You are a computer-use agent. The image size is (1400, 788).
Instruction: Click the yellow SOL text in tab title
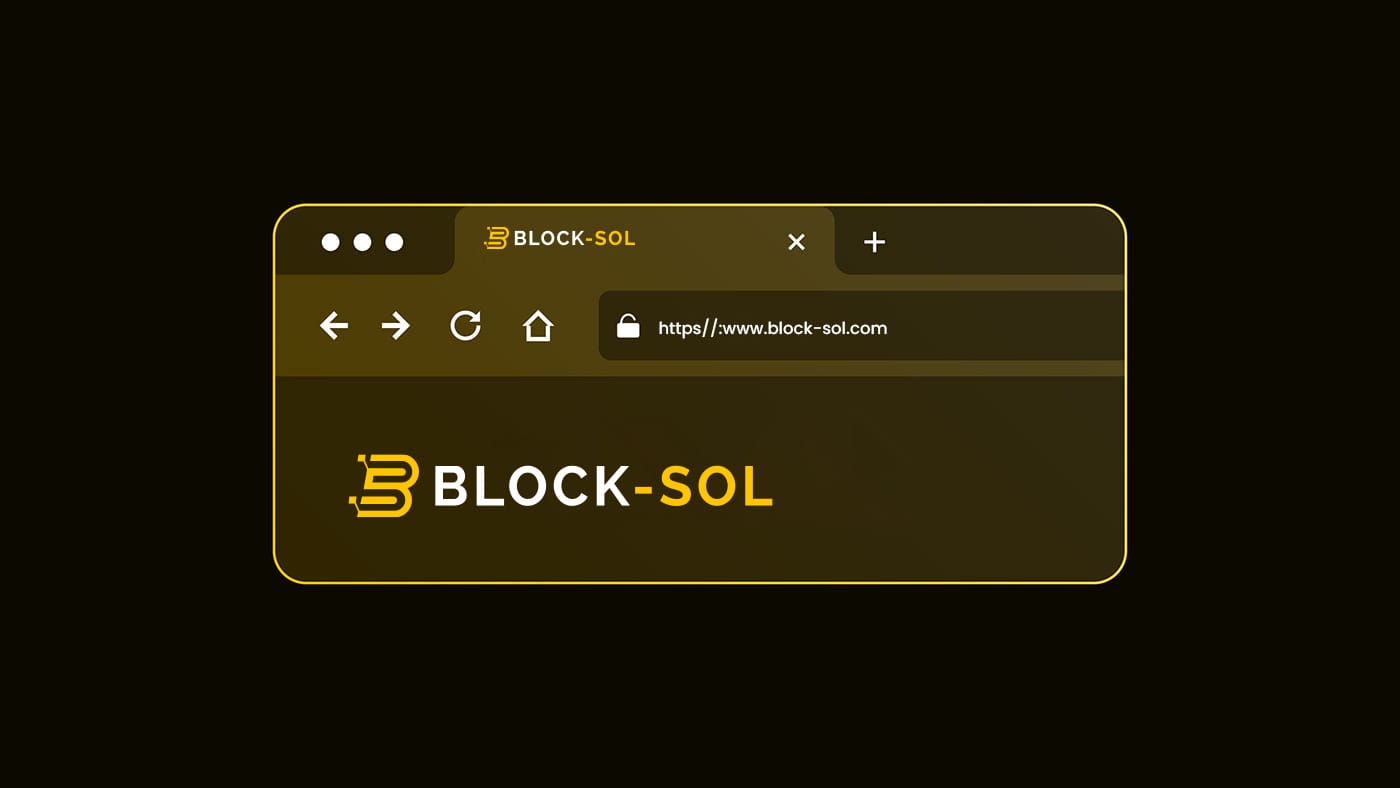tap(615, 239)
